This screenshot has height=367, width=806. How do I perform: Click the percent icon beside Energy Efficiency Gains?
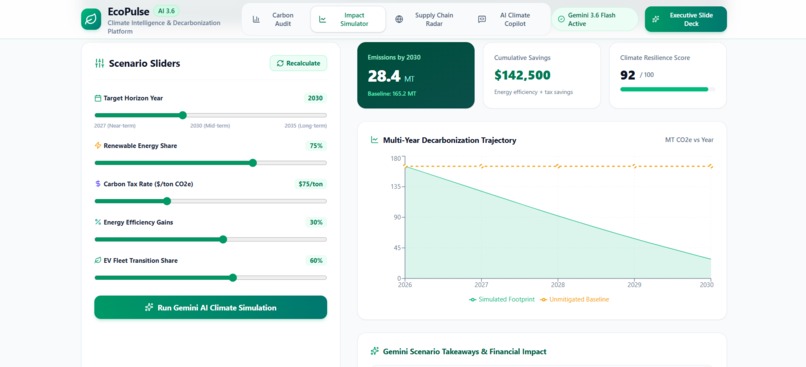[98, 223]
